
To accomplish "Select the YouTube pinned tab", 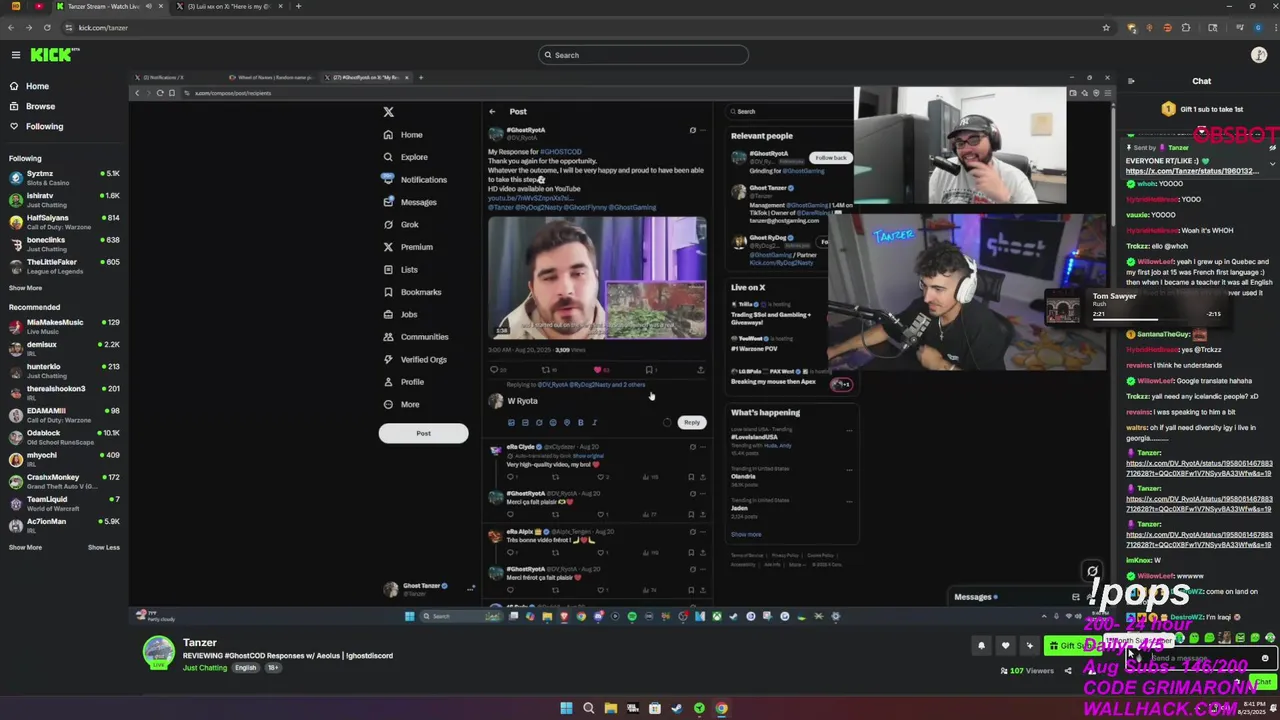I will [39, 6].
